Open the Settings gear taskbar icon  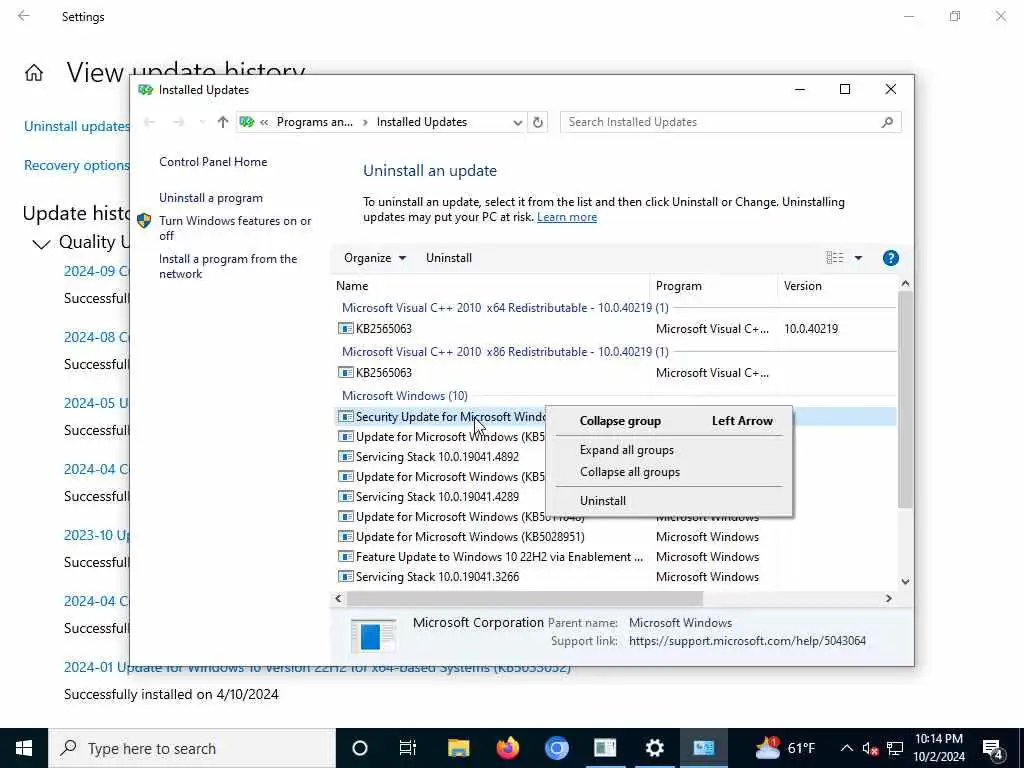click(654, 748)
